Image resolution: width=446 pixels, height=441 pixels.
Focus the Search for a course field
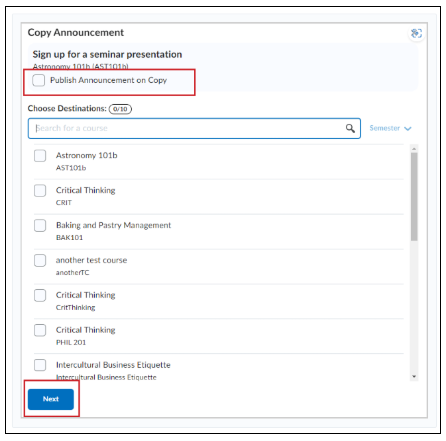(194, 128)
